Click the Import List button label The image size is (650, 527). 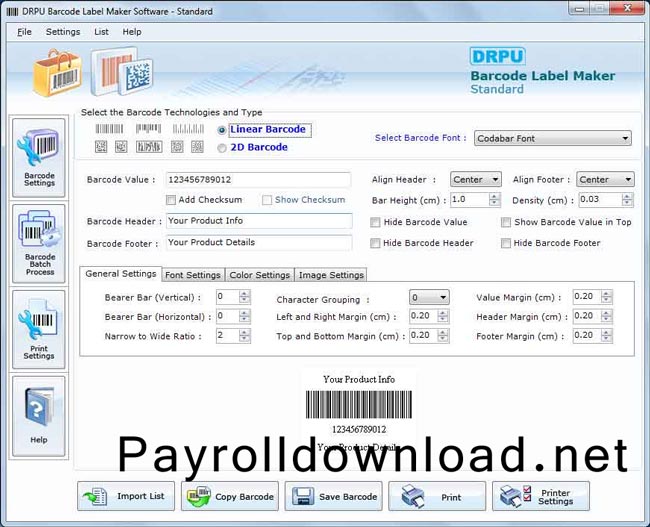click(141, 496)
